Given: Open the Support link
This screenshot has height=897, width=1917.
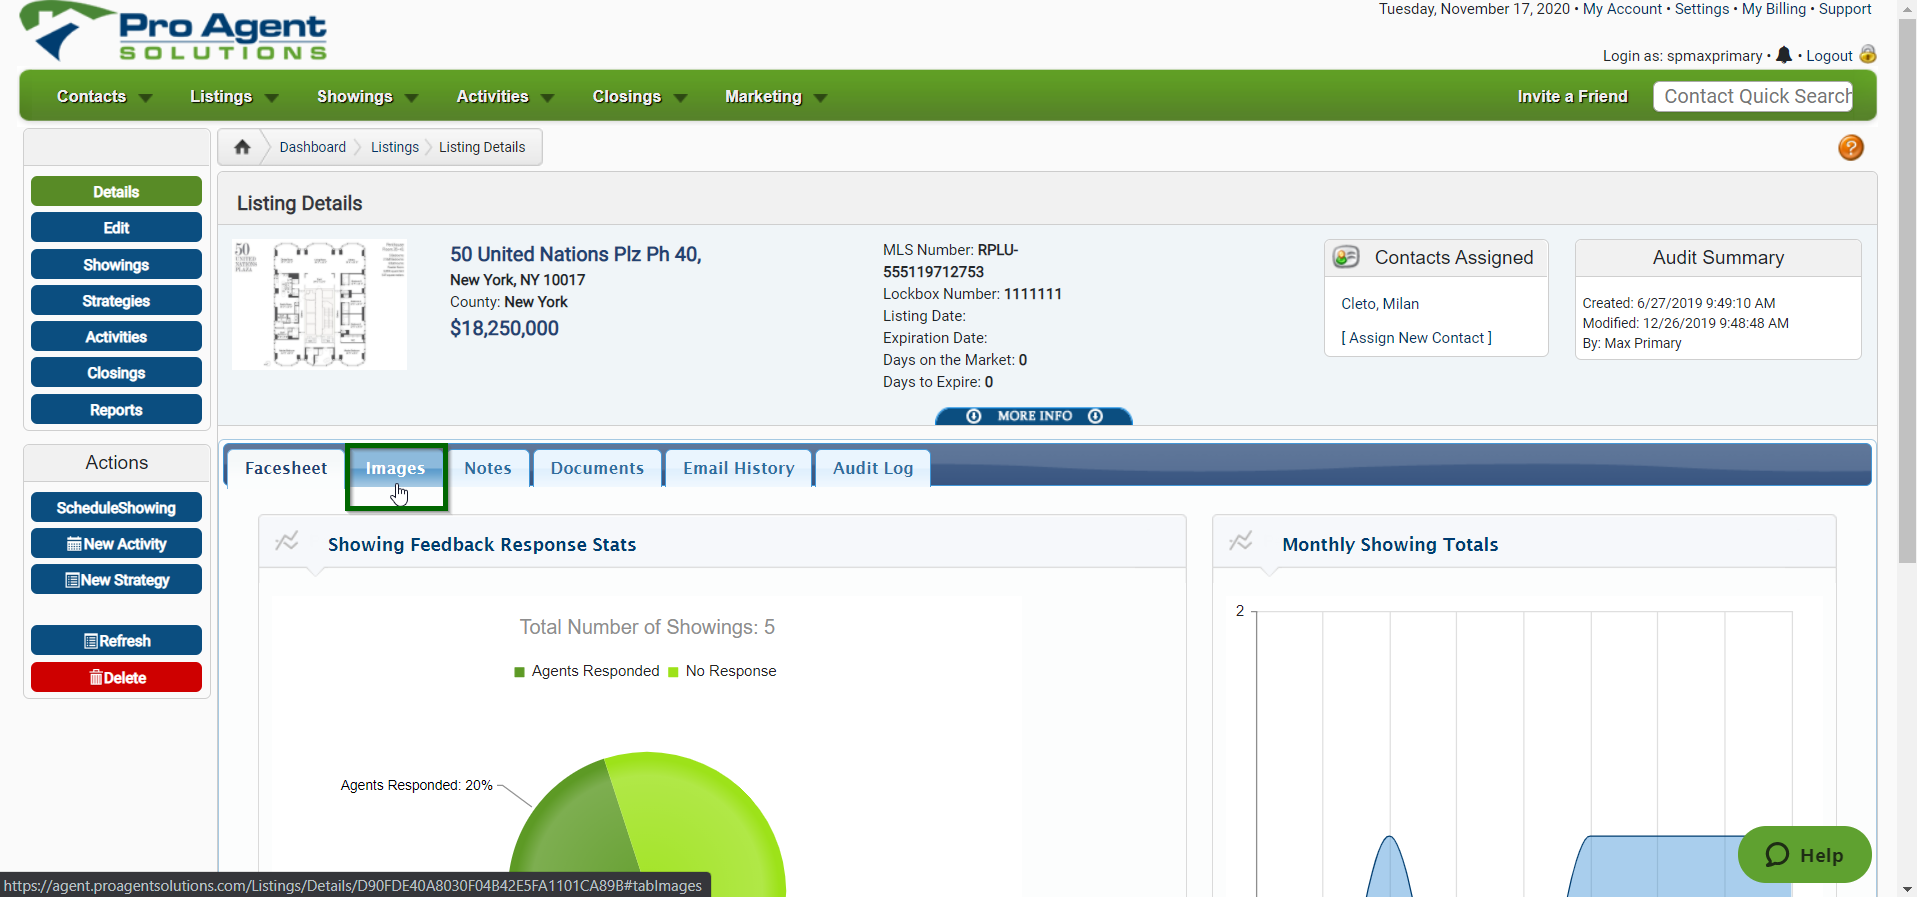Looking at the screenshot, I should click(x=1845, y=9).
